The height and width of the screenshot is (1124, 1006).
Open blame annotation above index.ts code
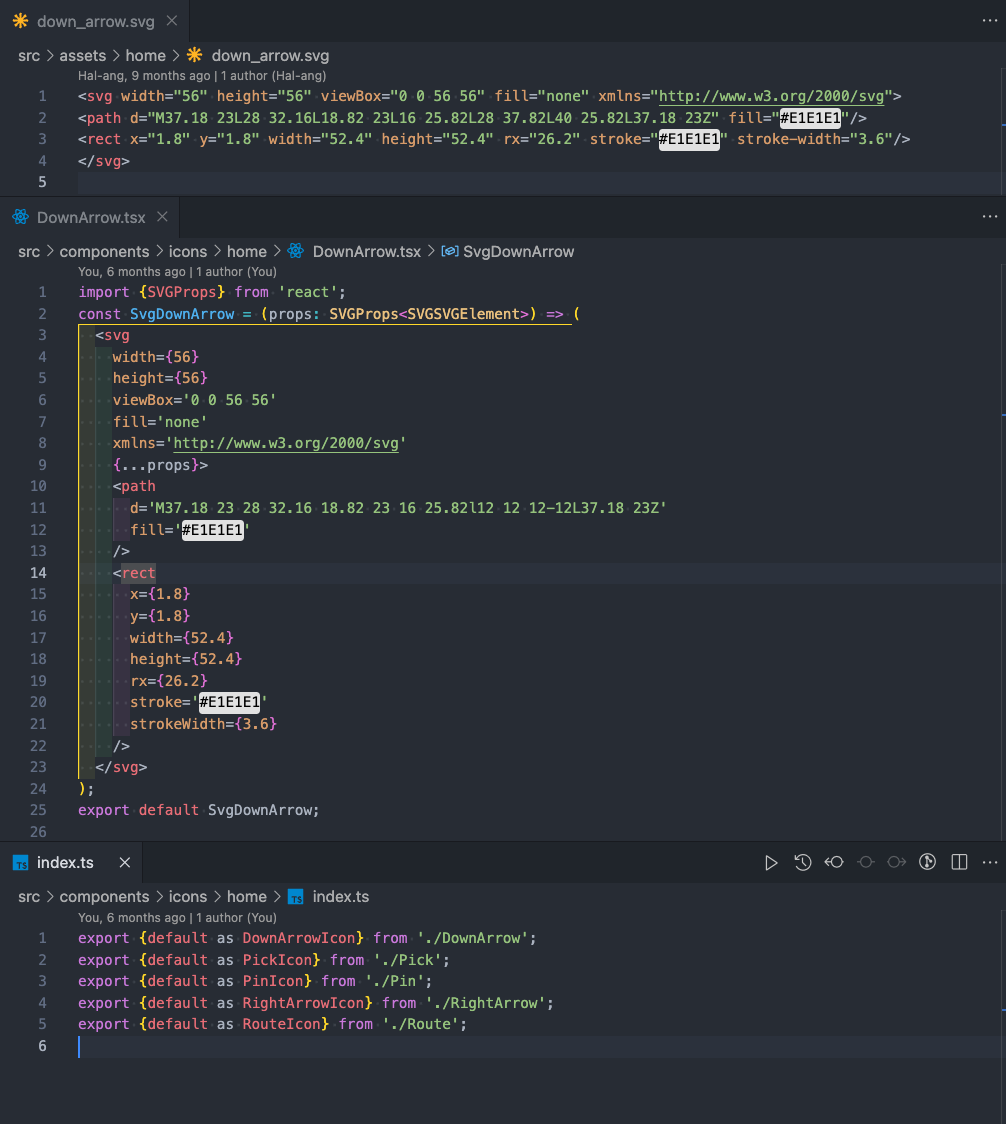[177, 918]
